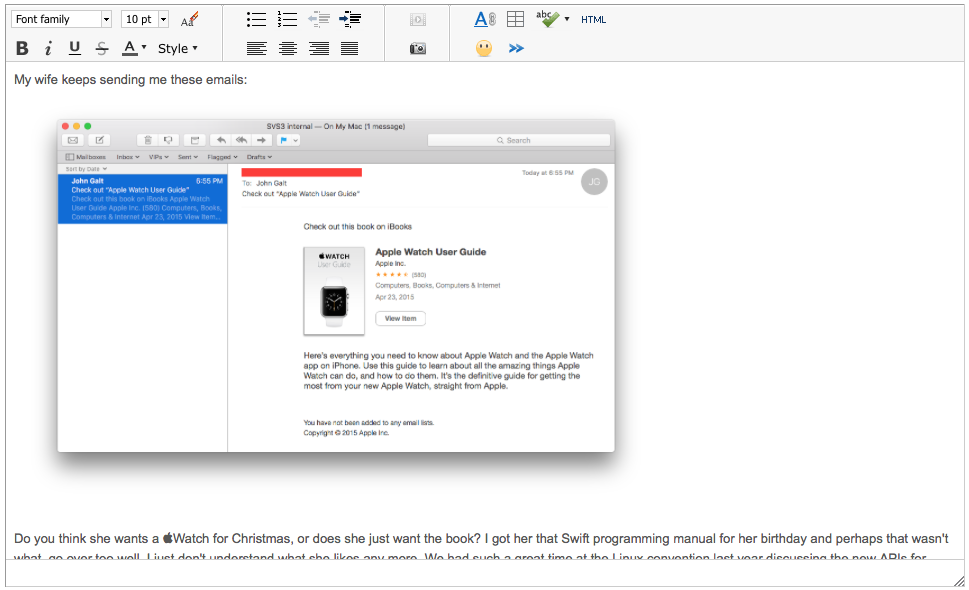Open flag dropdown chevron in Mail screenshot
969x590 pixels.
(296, 140)
